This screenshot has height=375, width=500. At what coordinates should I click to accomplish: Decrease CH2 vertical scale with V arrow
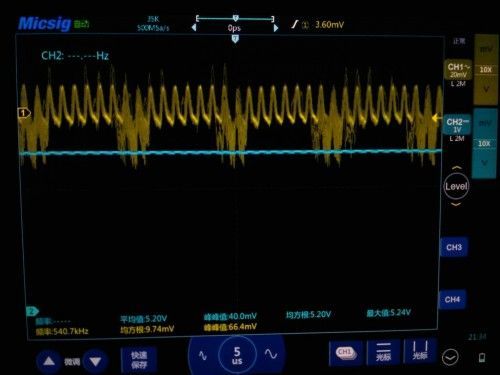[485, 162]
